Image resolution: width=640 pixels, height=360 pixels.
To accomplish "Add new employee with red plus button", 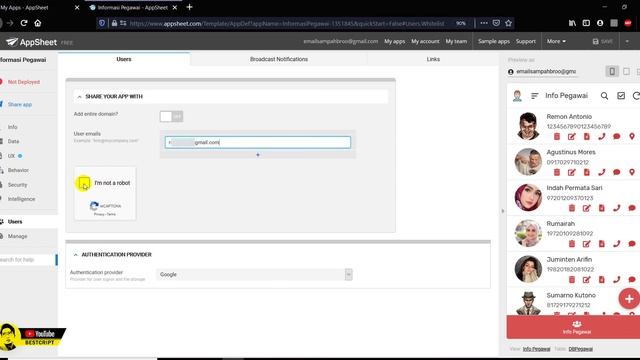I will click(629, 299).
